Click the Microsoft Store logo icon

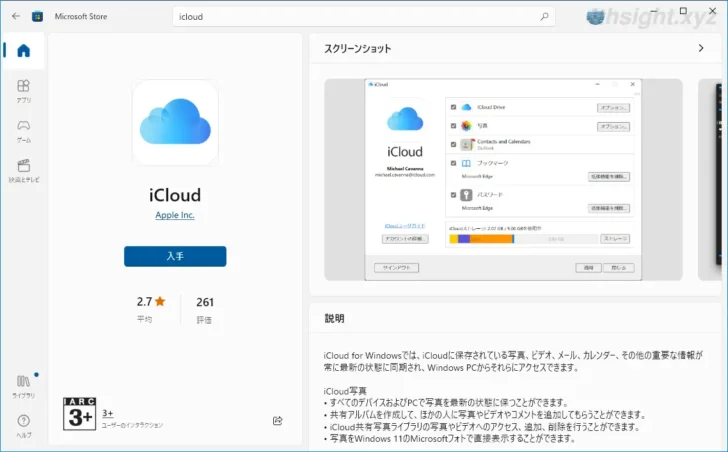[37, 16]
